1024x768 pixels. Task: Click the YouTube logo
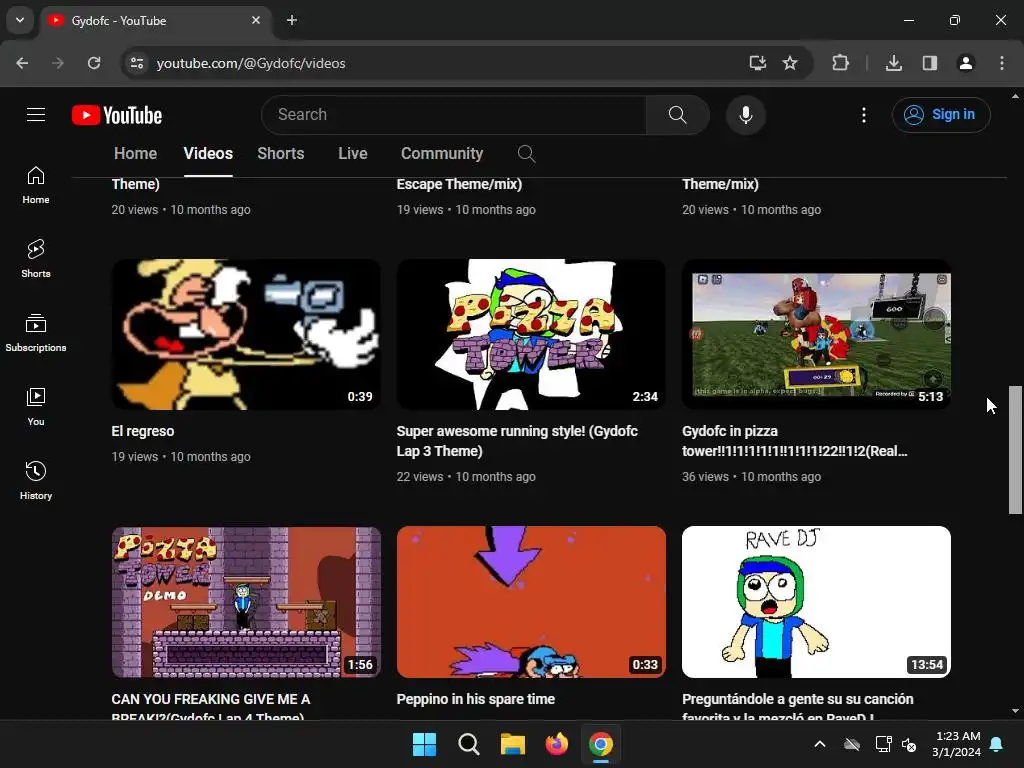click(x=117, y=115)
